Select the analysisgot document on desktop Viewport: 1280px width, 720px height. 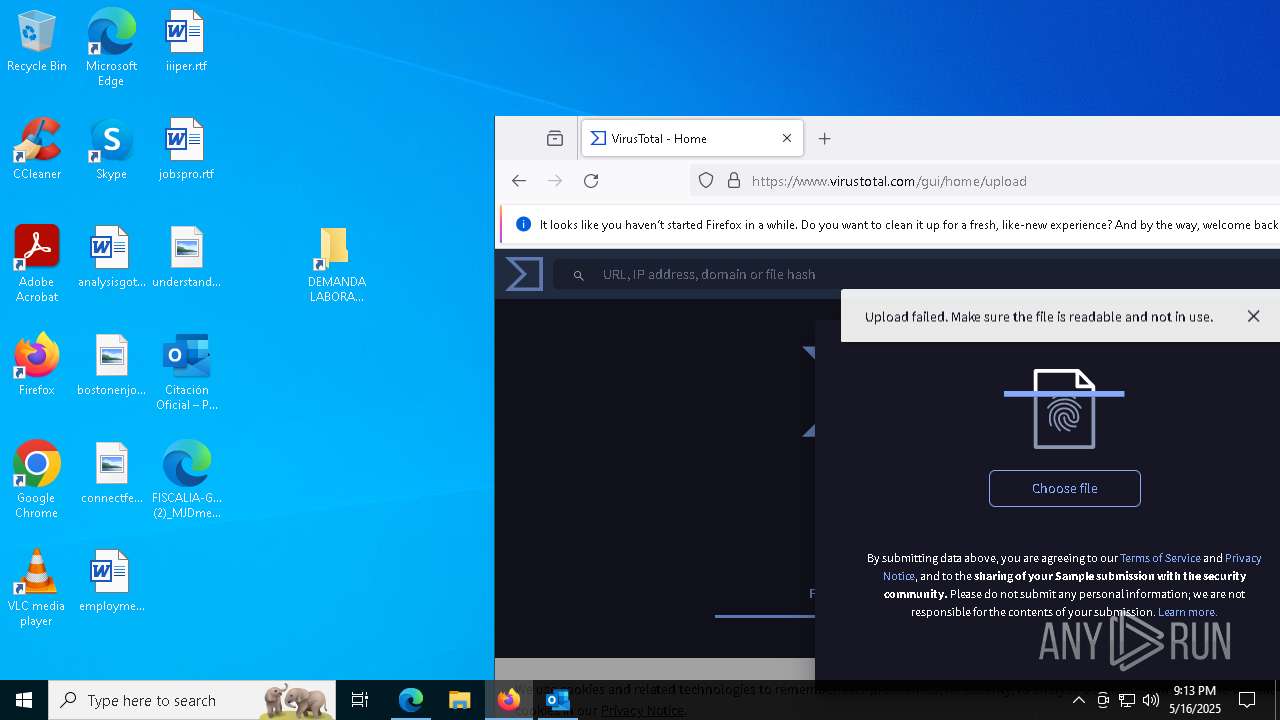[x=111, y=258]
